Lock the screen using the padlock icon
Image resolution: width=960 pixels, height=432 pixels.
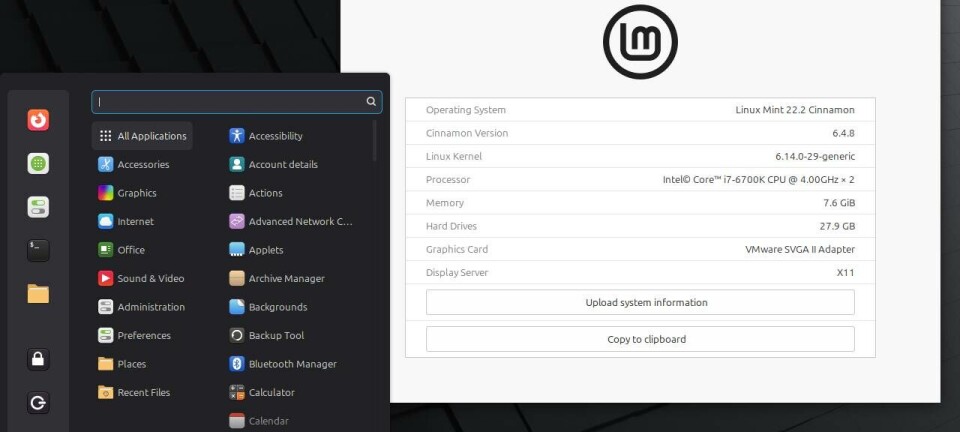coord(38,359)
